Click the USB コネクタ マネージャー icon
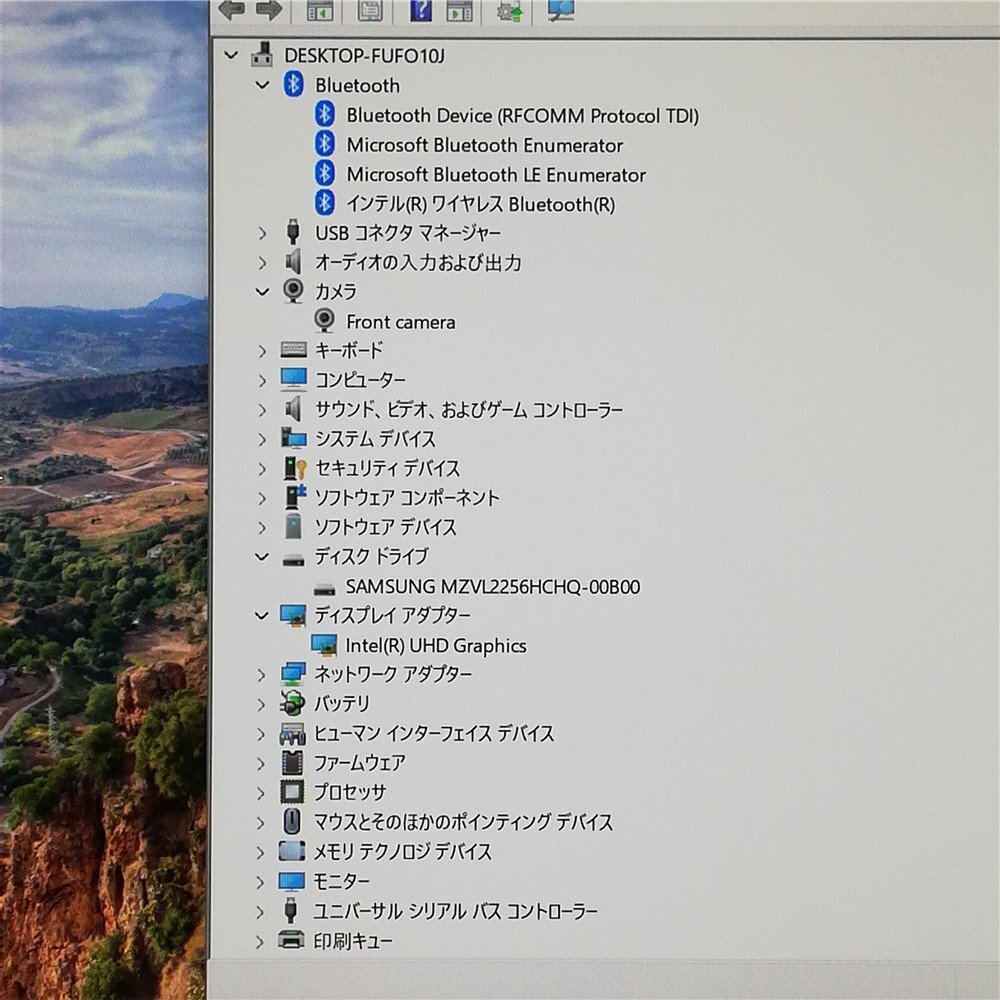The height and width of the screenshot is (1000, 1000). tap(293, 232)
